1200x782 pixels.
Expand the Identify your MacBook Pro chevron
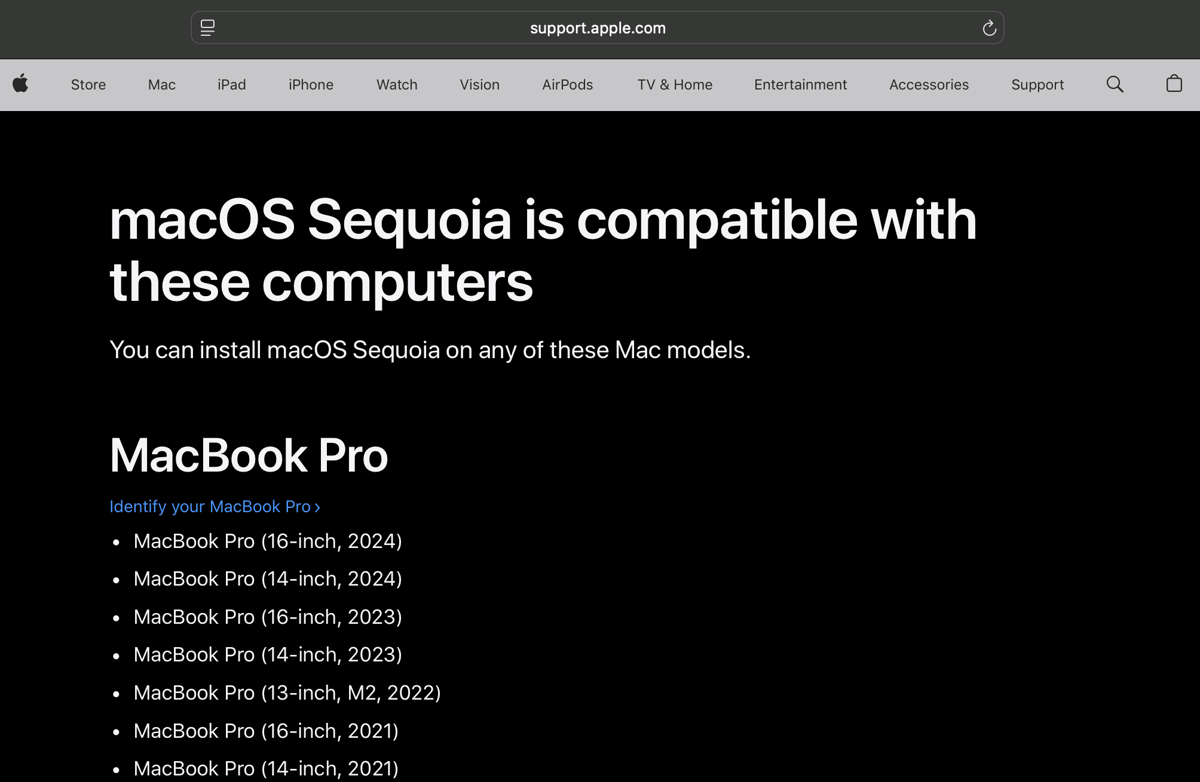coord(317,507)
